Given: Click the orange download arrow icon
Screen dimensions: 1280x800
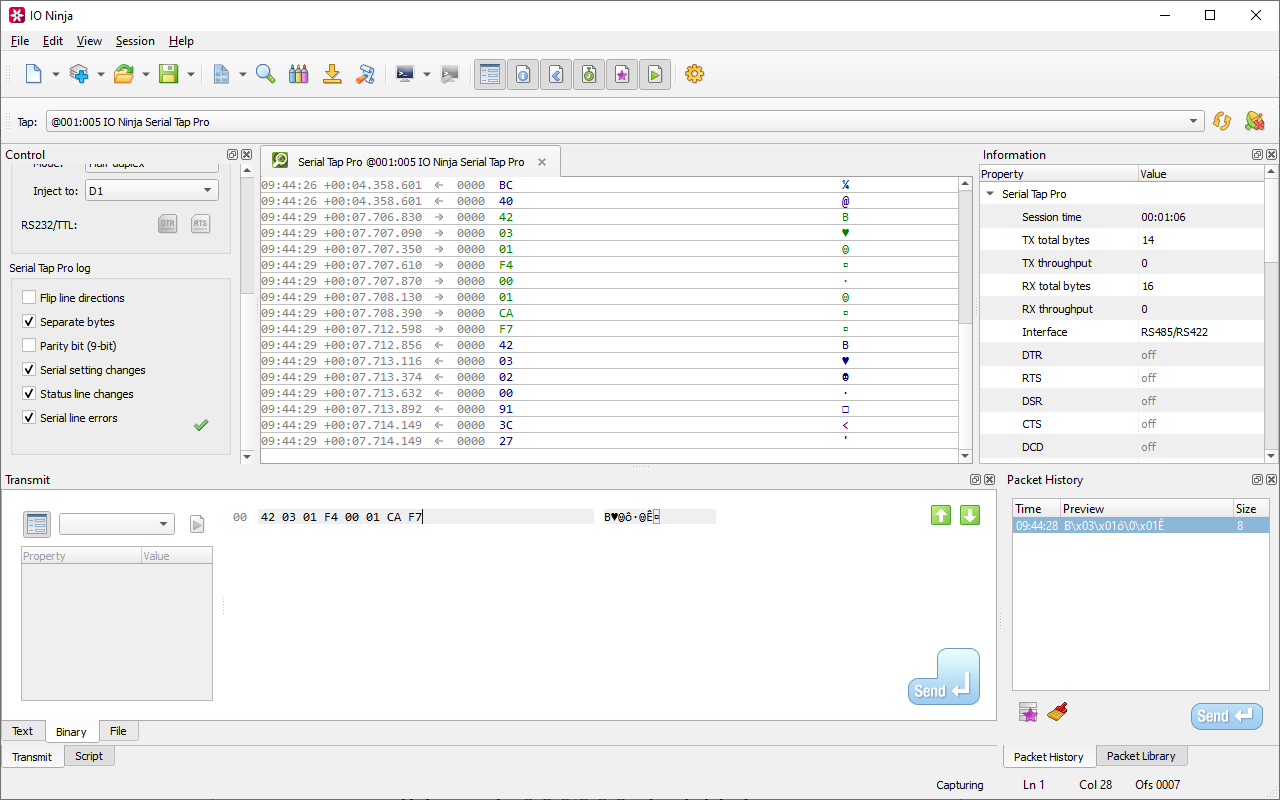Looking at the screenshot, I should 332,74.
